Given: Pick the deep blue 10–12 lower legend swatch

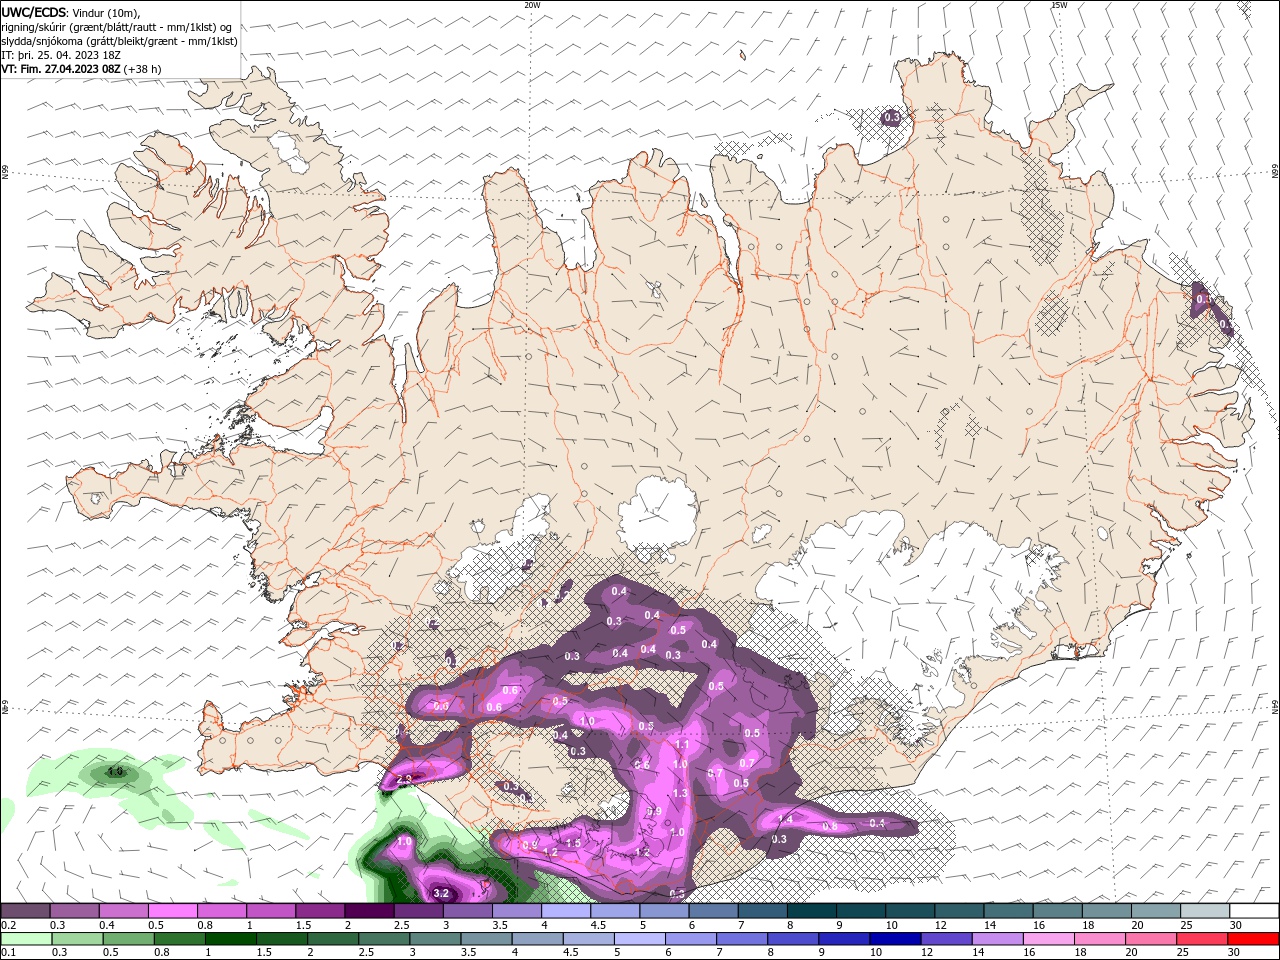Looking at the screenshot, I should (894, 939).
